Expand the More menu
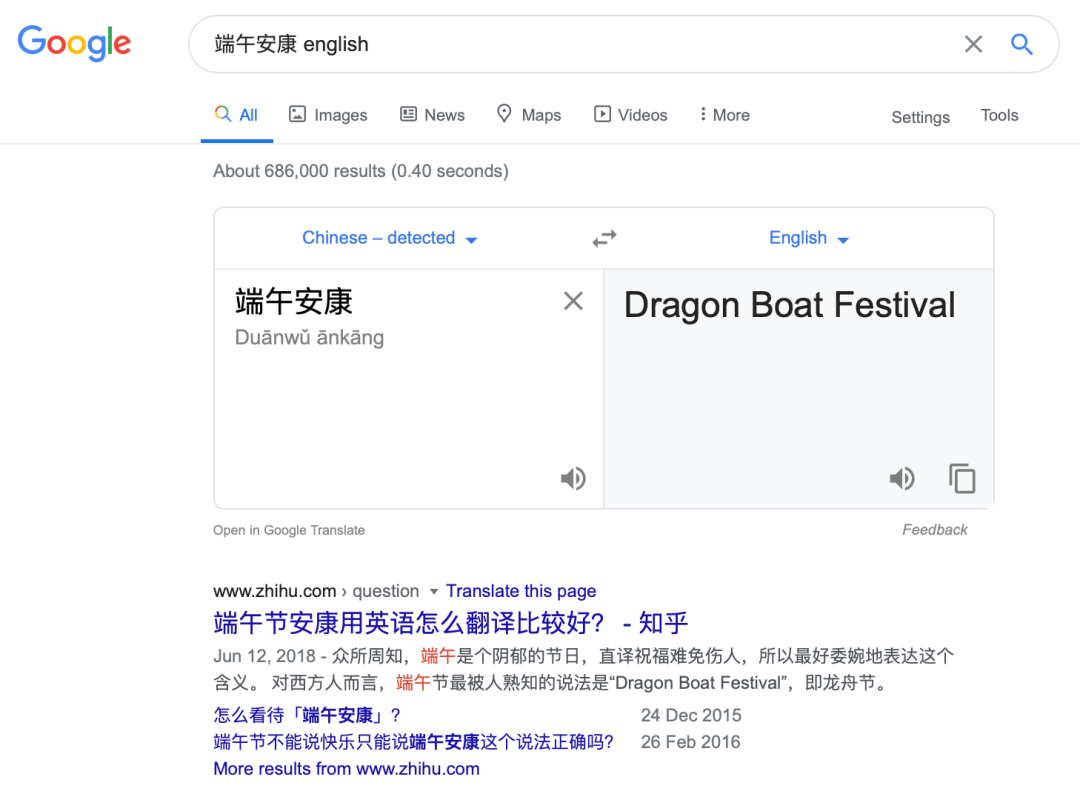The height and width of the screenshot is (794, 1080). pyautogui.click(x=725, y=115)
